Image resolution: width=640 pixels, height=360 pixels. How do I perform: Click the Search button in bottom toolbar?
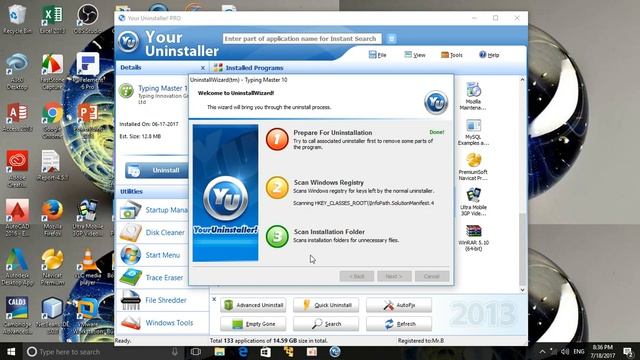pyautogui.click(x=326, y=324)
